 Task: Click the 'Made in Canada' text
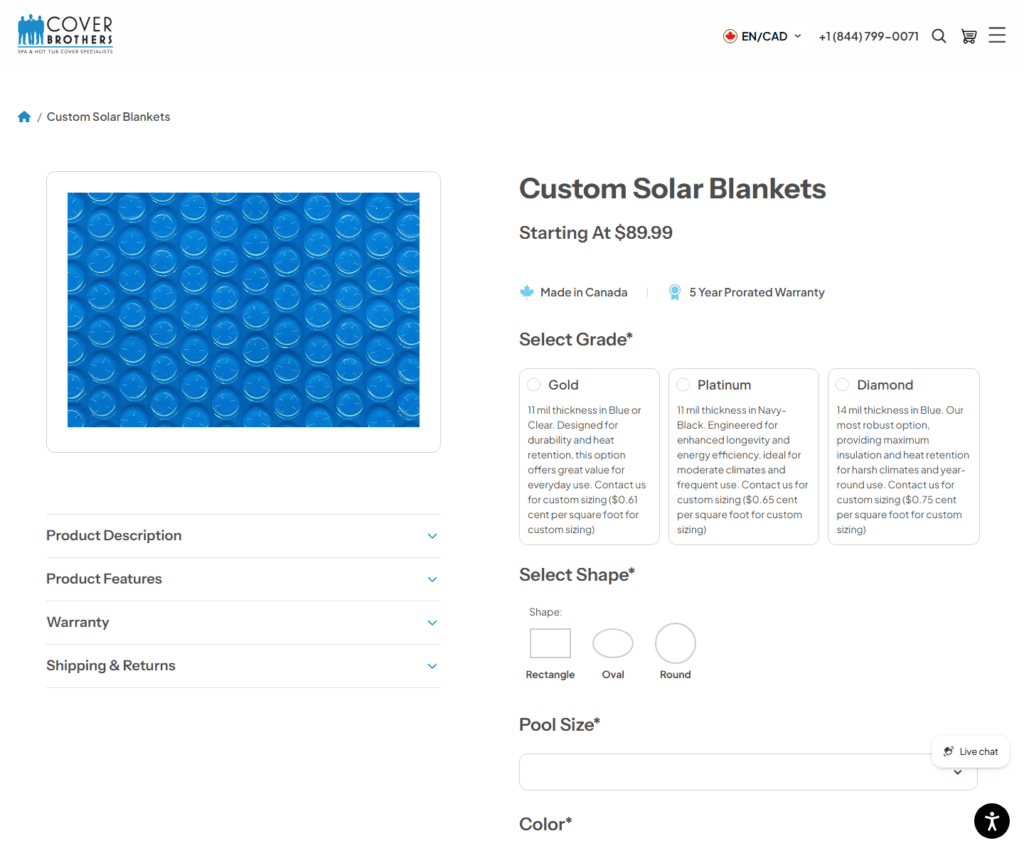click(x=583, y=292)
